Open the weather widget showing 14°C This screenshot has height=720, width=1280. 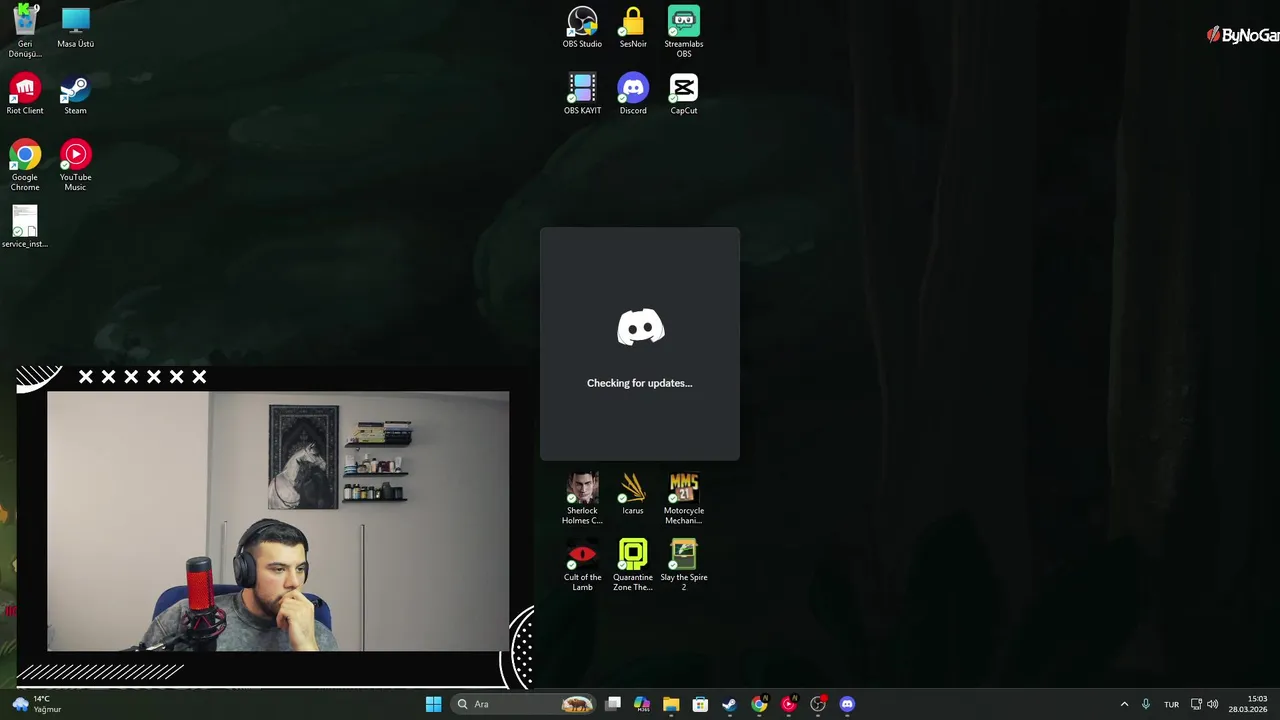(36, 704)
